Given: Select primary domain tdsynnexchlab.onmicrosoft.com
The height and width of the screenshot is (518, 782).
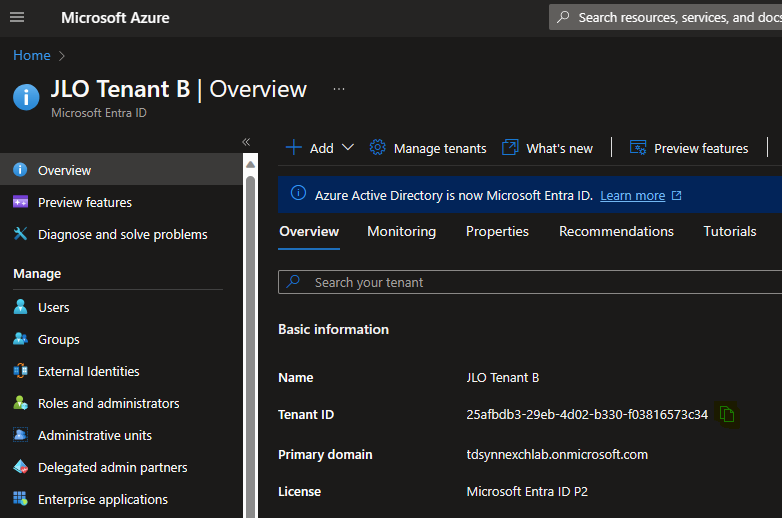Looking at the screenshot, I should [x=557, y=454].
